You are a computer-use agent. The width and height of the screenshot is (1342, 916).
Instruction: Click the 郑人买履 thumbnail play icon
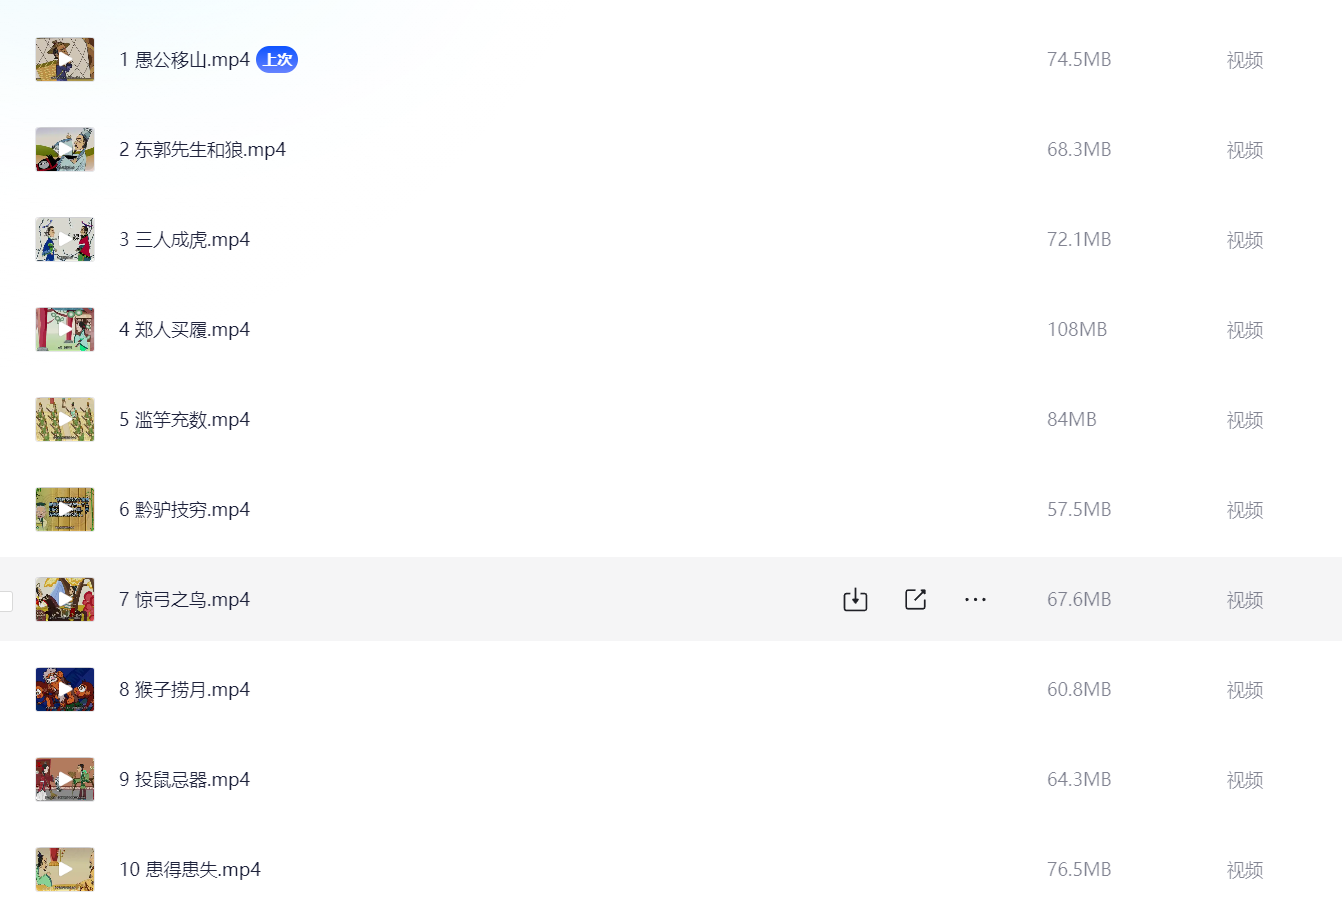click(x=65, y=329)
